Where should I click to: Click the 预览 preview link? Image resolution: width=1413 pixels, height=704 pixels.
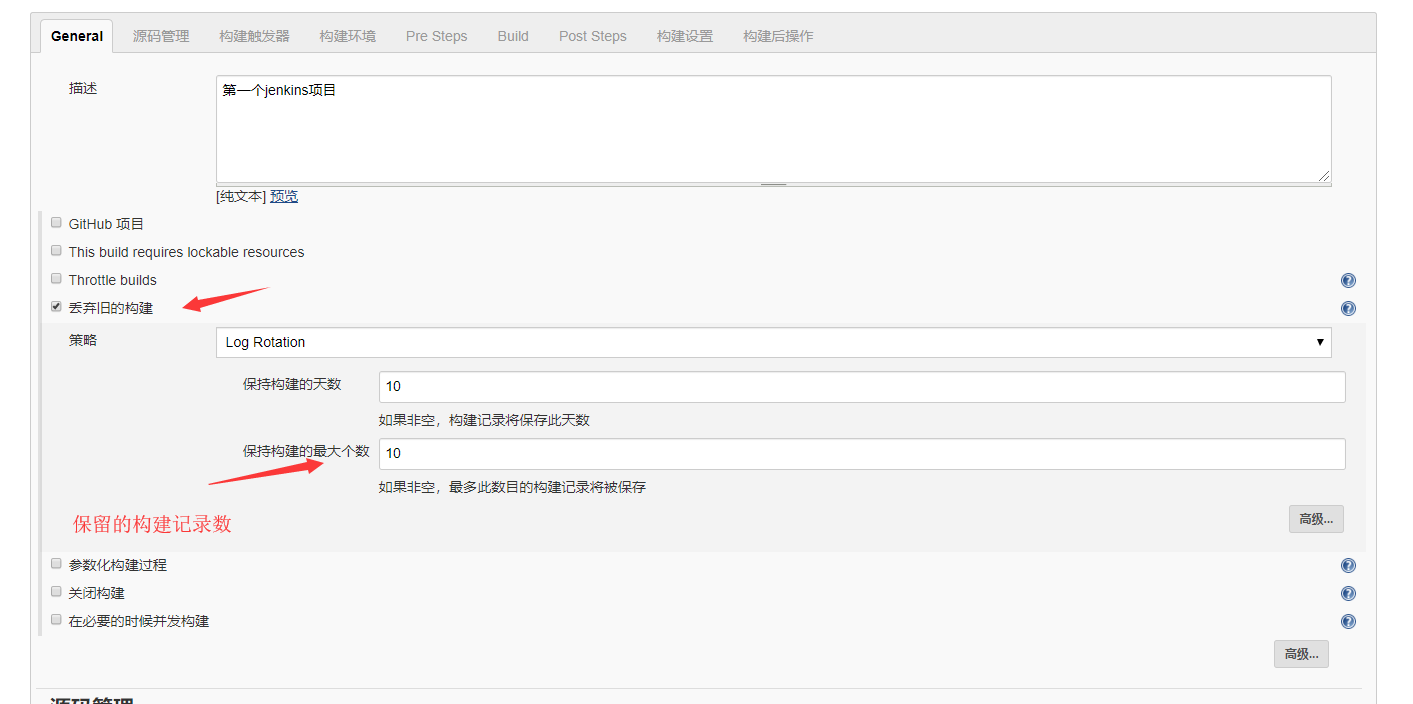point(284,196)
